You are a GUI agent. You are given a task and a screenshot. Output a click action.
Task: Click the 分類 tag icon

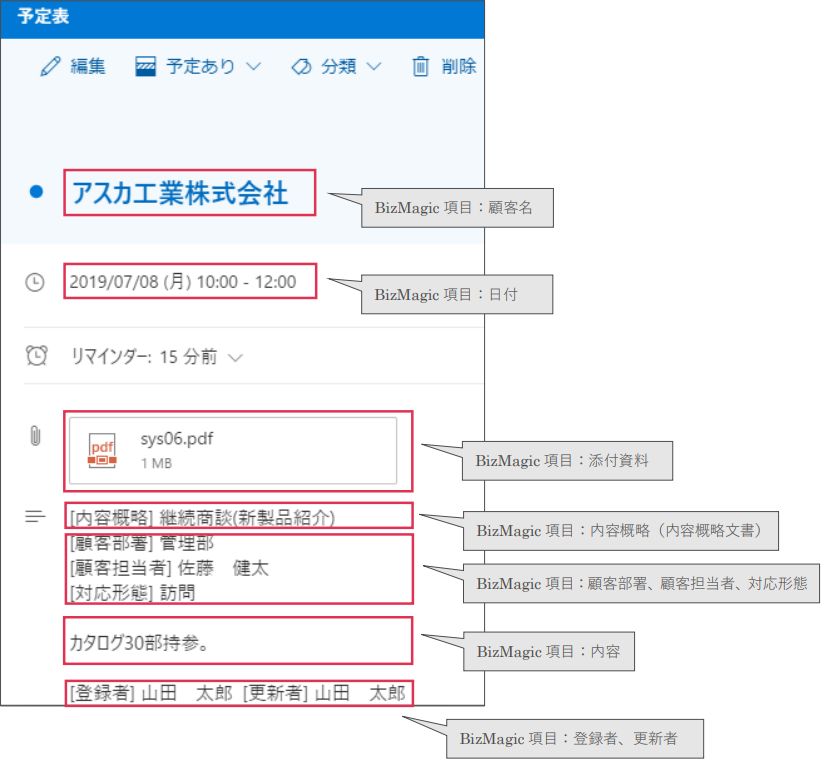tap(301, 67)
